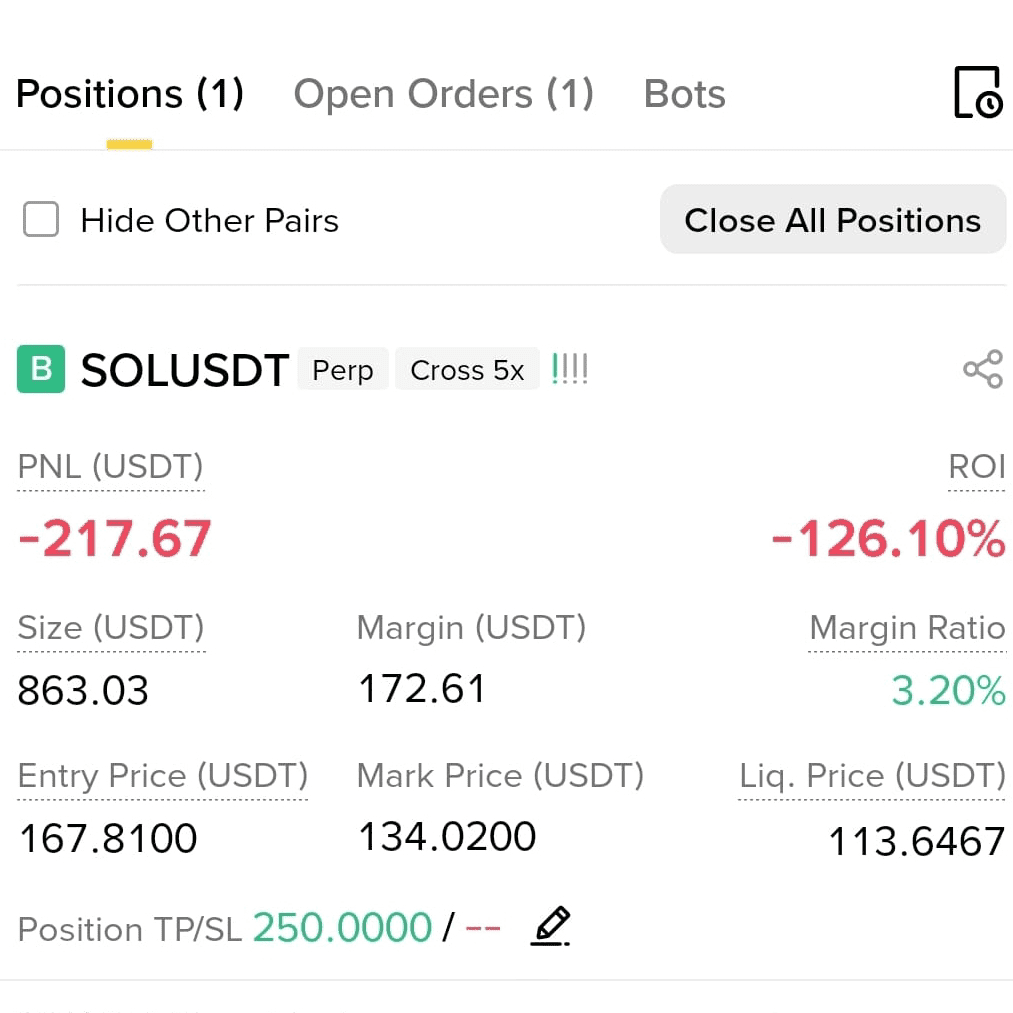Tap the Size (USDT) label
Viewport: 1013px width, 1013px height.
pyautogui.click(x=111, y=627)
